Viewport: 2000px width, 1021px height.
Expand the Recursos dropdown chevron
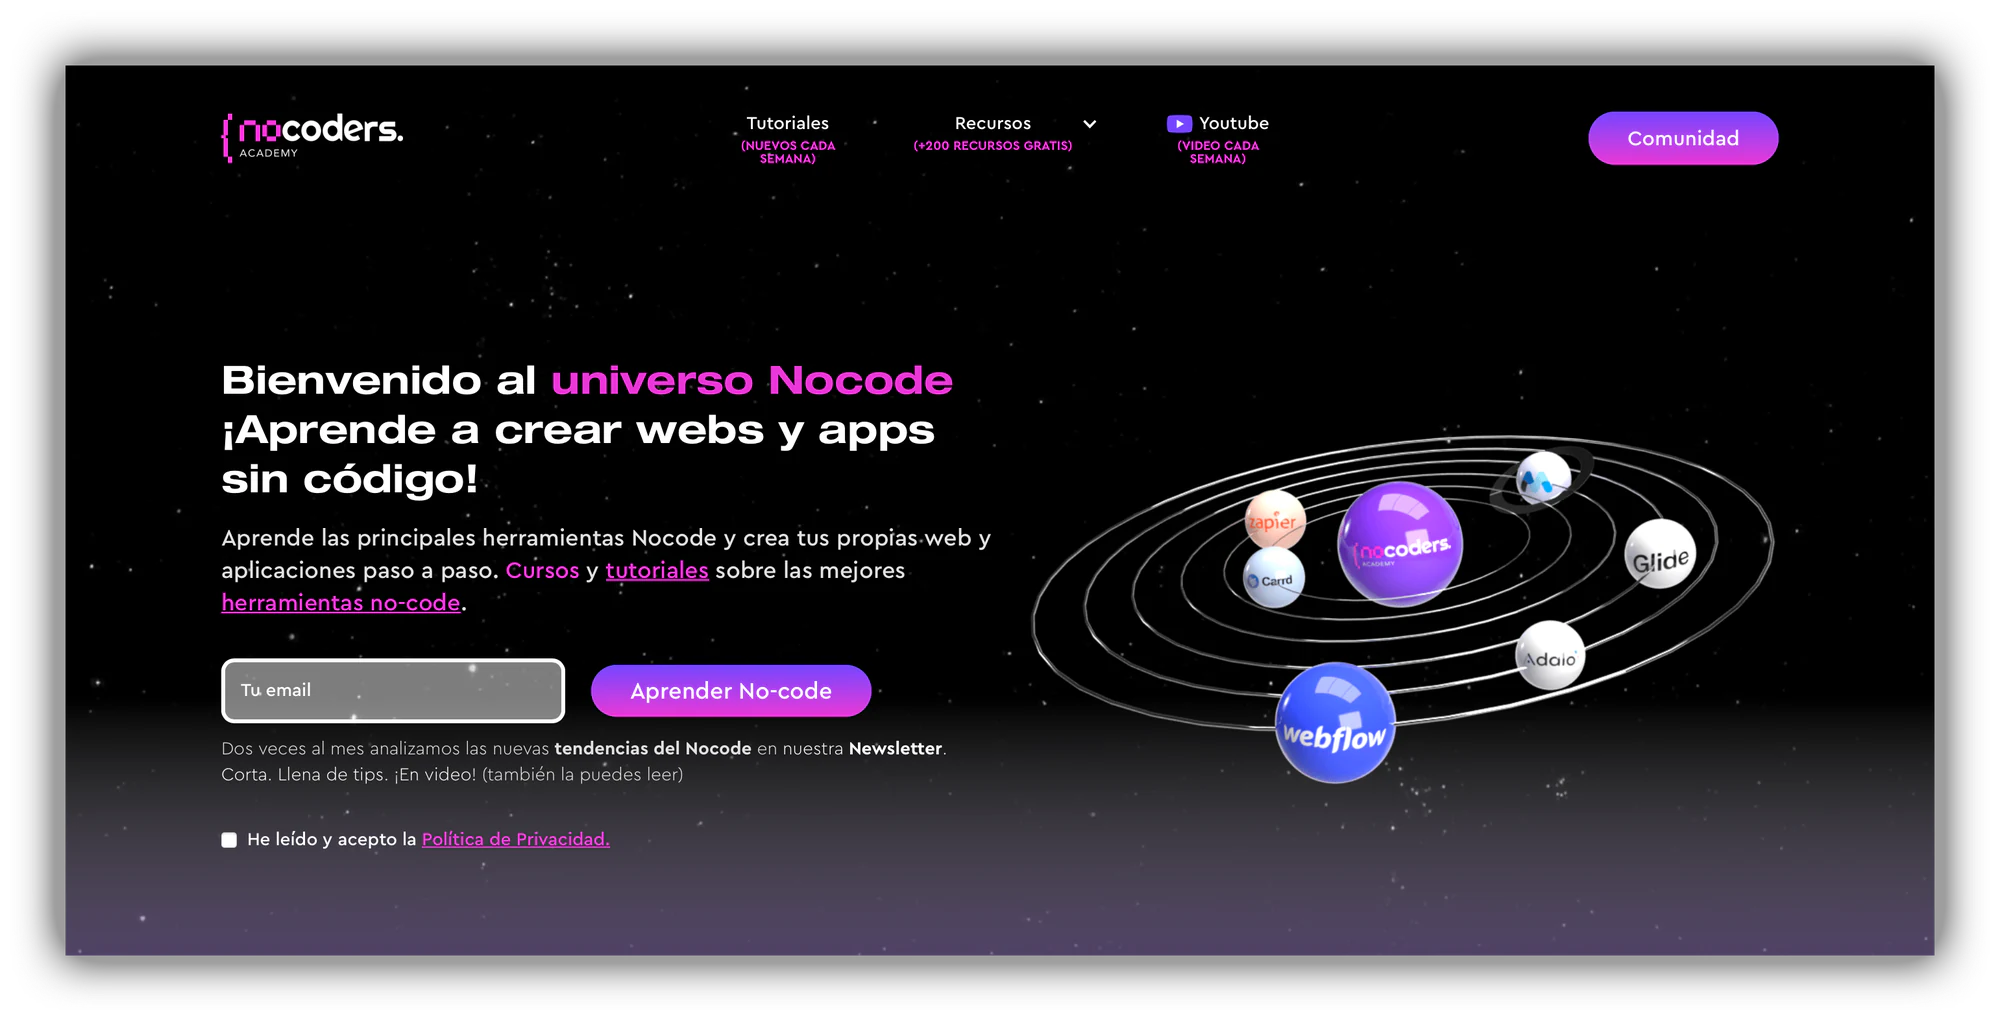point(1090,124)
